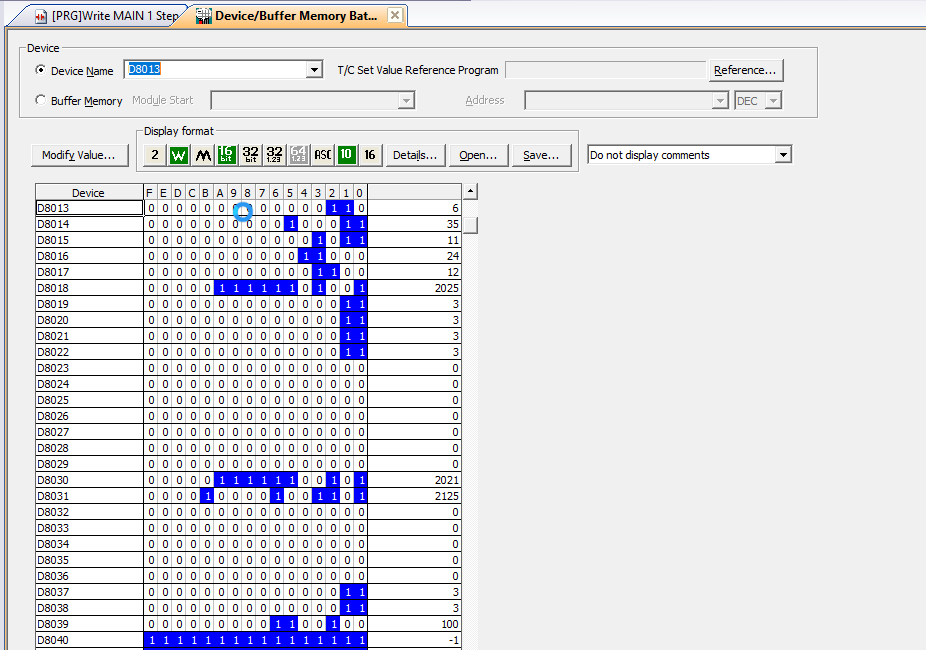This screenshot has height=650, width=926.
Task: Click the Modify Value button
Action: click(79, 155)
